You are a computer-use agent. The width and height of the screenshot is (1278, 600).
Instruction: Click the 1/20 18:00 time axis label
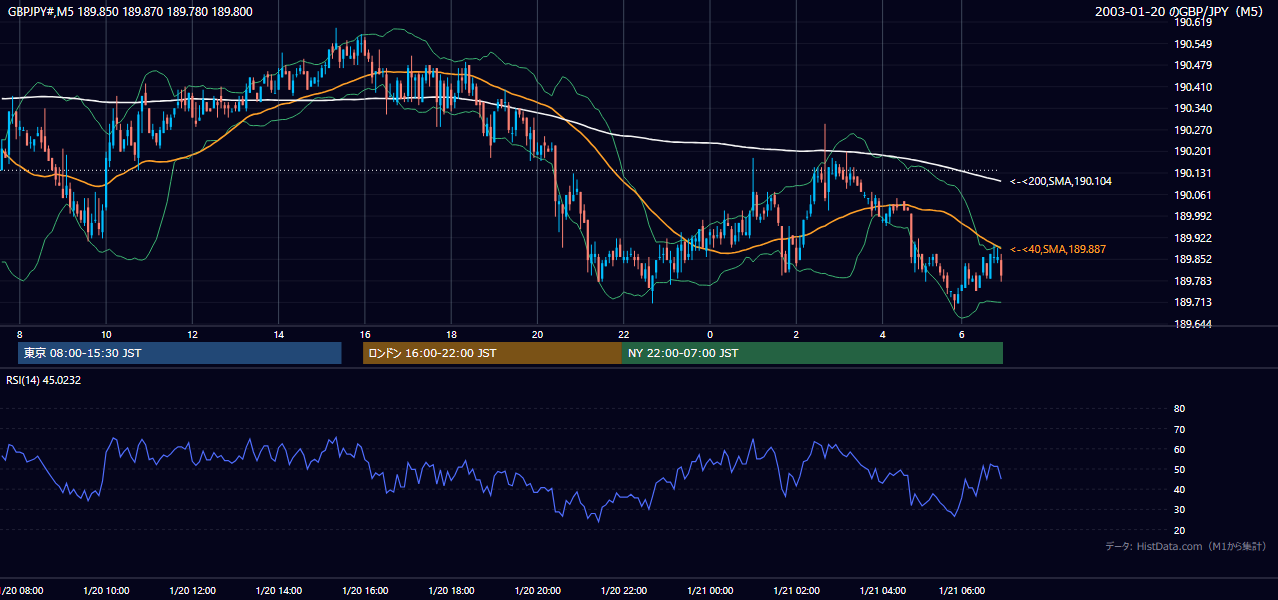[x=451, y=590]
